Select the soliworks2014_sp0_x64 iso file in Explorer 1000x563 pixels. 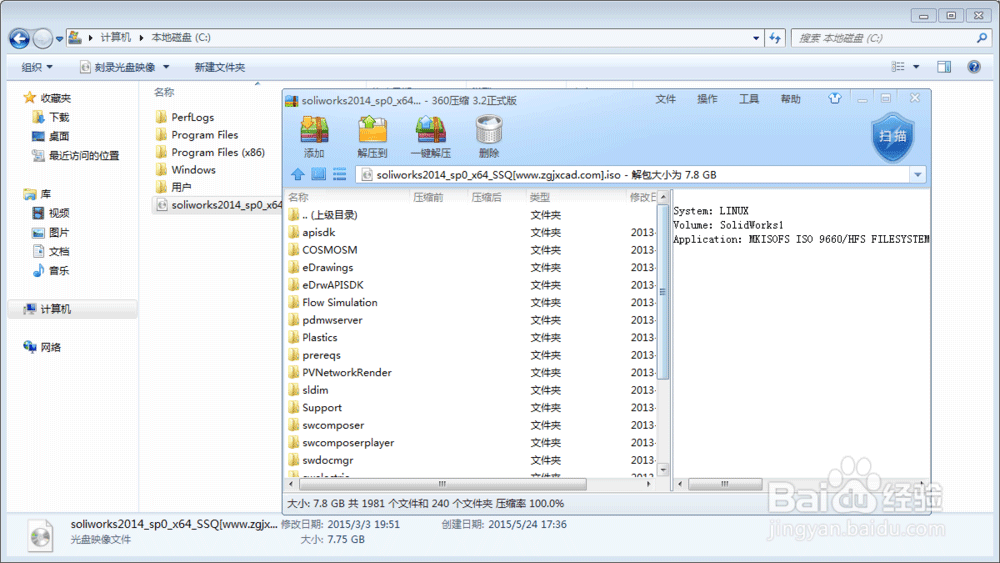pyautogui.click(x=217, y=205)
